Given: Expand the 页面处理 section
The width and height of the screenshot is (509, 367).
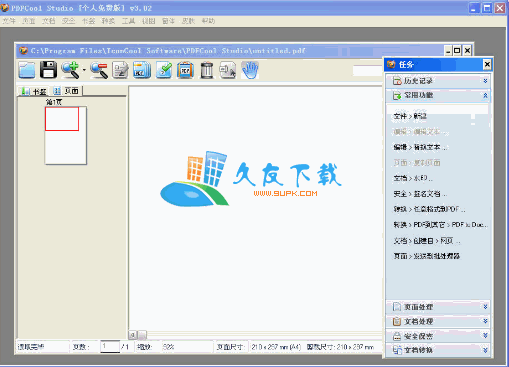Looking at the screenshot, I should point(438,307).
